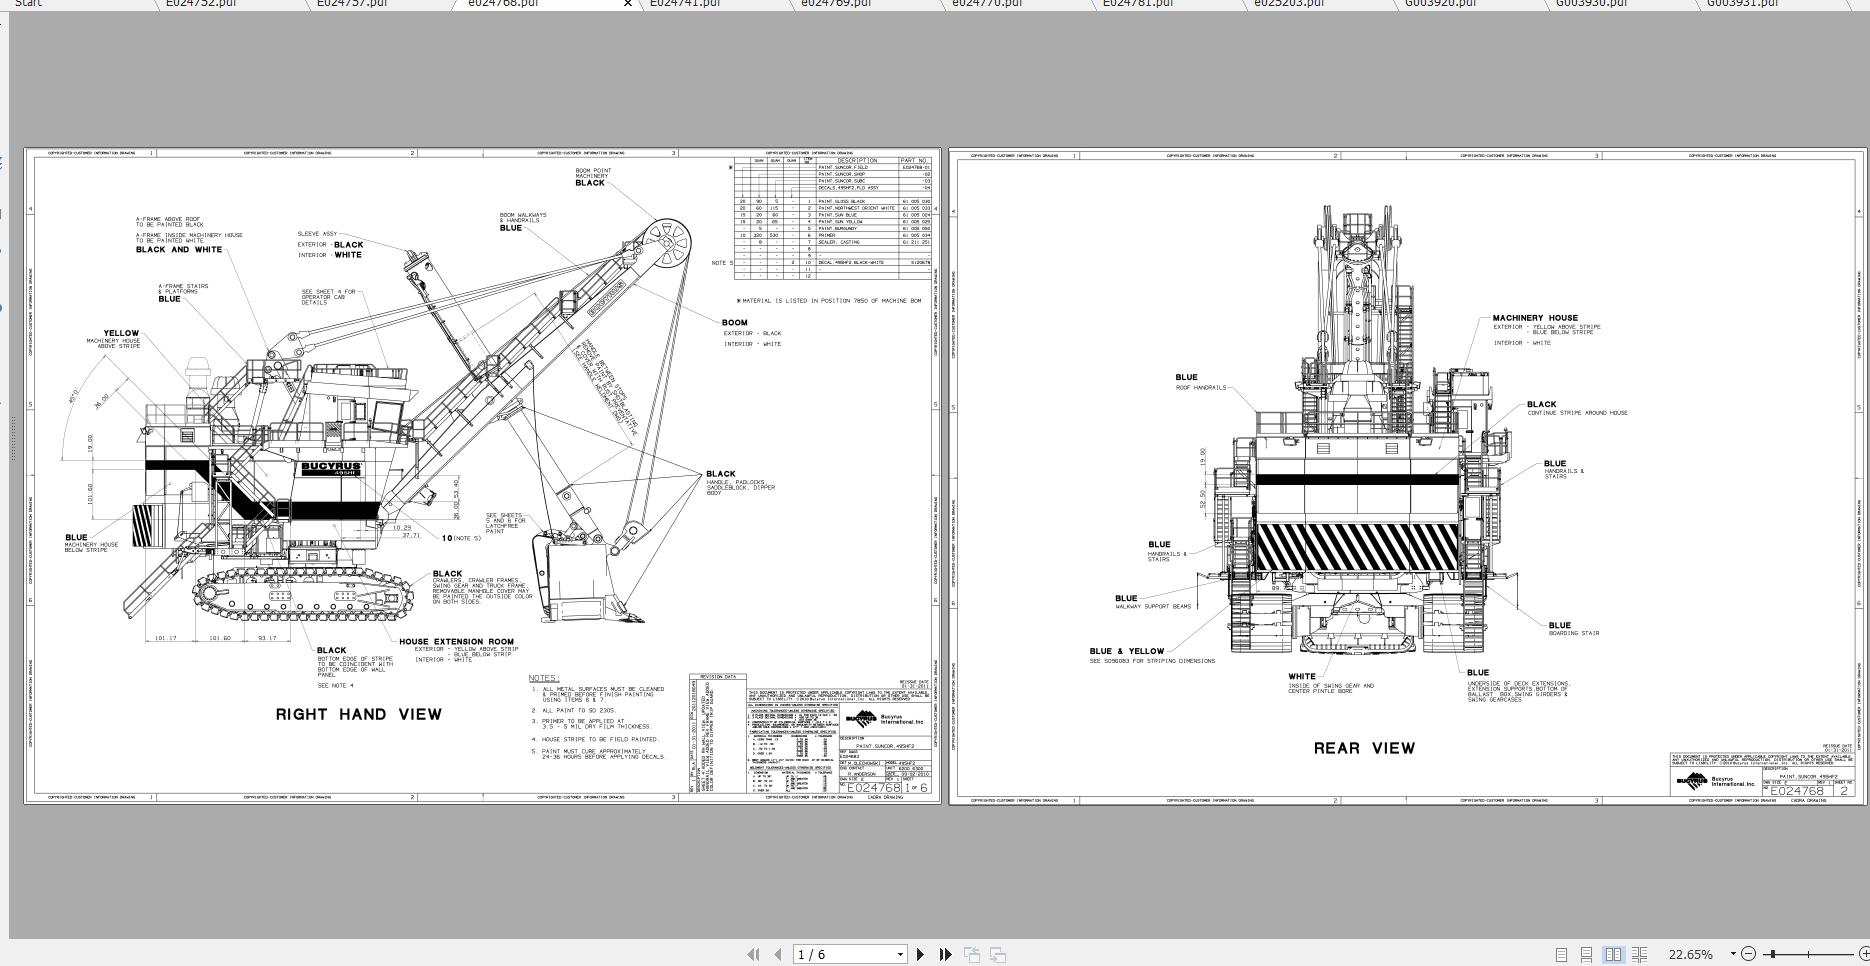Screen dimensions: 1870x966
Task: Click the zoom out minus icon
Action: 1749,953
